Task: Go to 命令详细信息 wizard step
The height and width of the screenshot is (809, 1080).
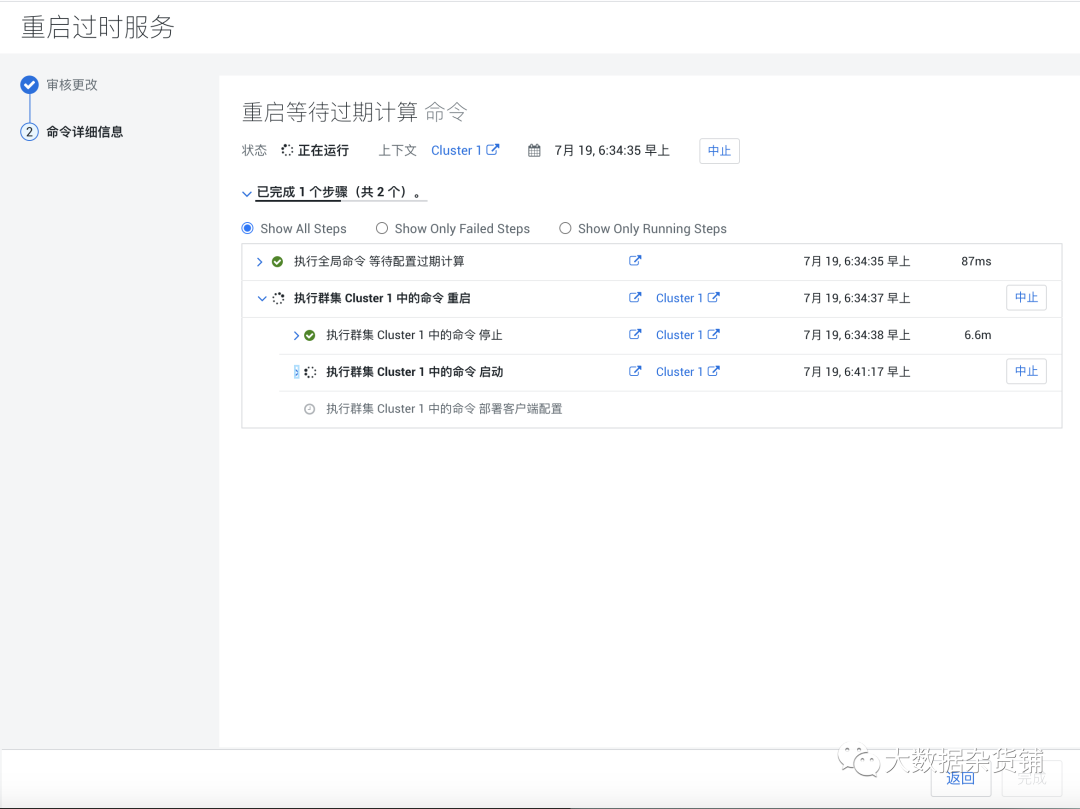Action: click(x=85, y=132)
